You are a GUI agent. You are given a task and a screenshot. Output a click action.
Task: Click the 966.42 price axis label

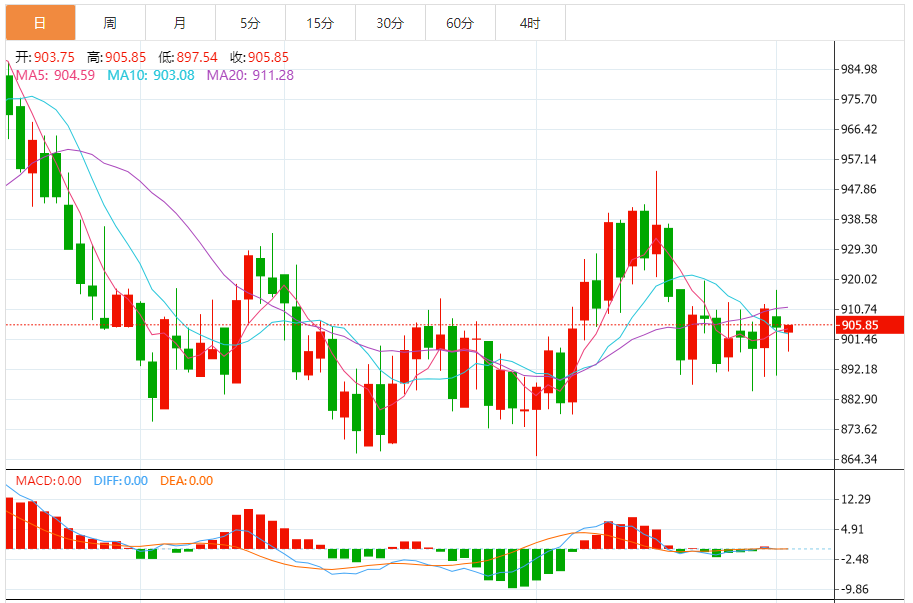pos(859,129)
